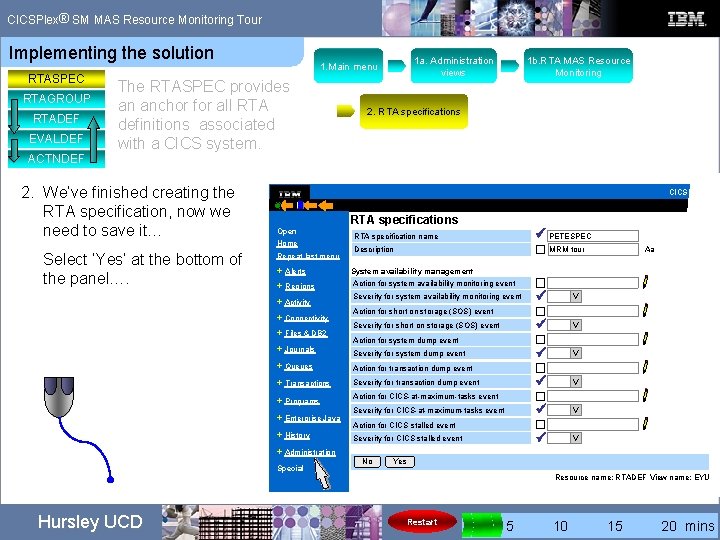
Task: Tick the checkbox beside the Description field
Action: pos(540,249)
